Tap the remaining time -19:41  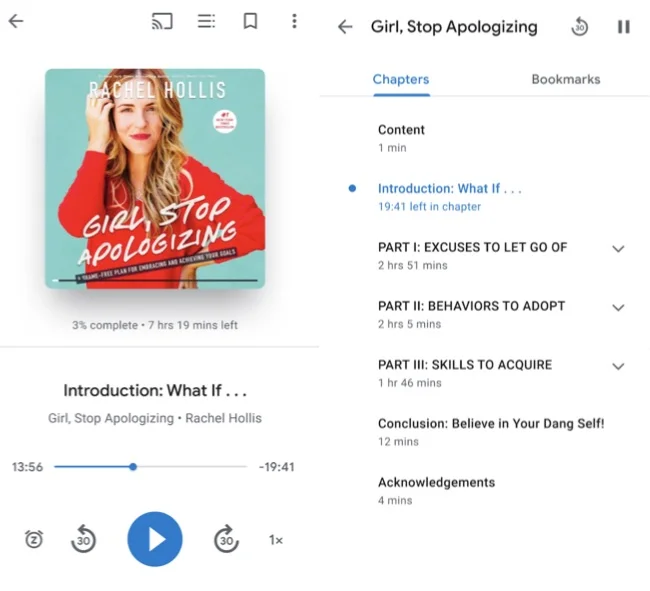[x=276, y=467]
